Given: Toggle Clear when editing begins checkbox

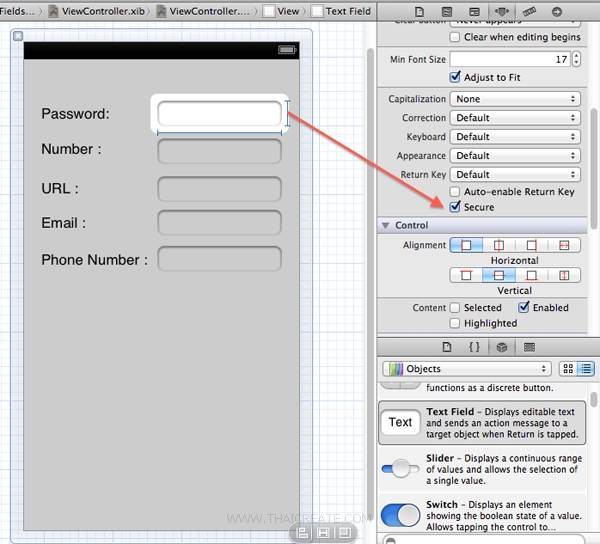Looking at the screenshot, I should pos(455,37).
